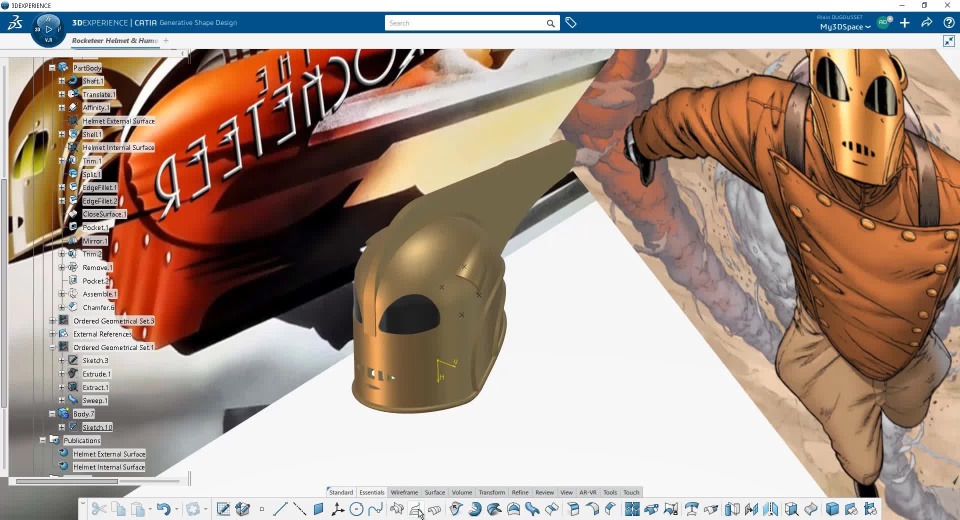Open the My3DSpace dropdown
960x520 pixels.
click(845, 27)
